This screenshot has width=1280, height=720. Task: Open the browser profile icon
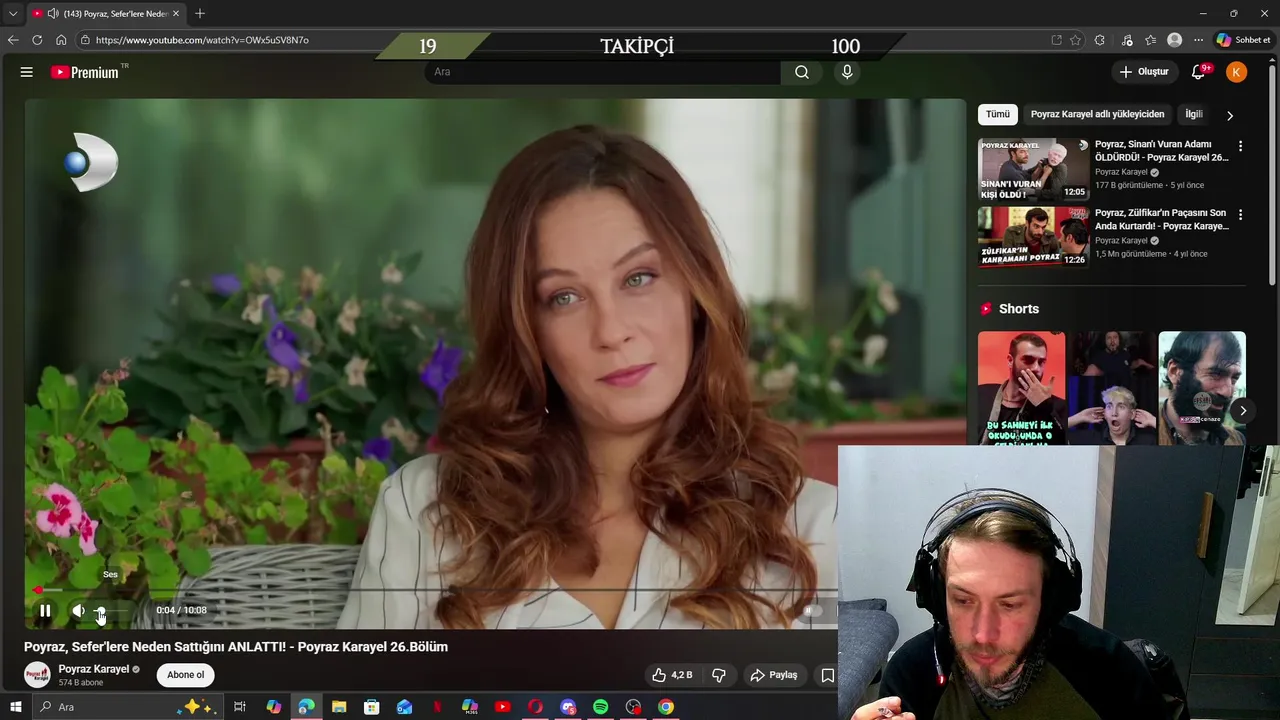click(1175, 40)
